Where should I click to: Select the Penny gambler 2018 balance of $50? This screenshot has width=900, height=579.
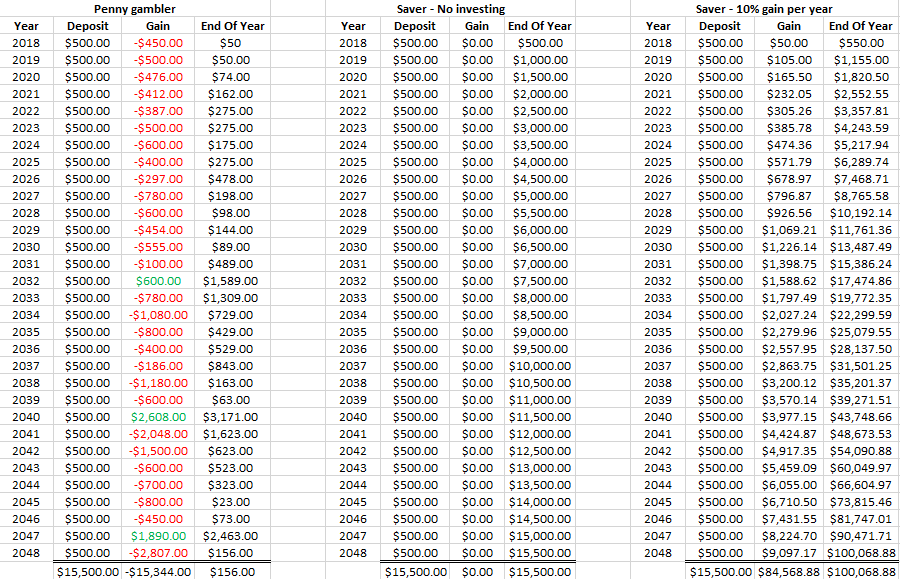pyautogui.click(x=230, y=43)
